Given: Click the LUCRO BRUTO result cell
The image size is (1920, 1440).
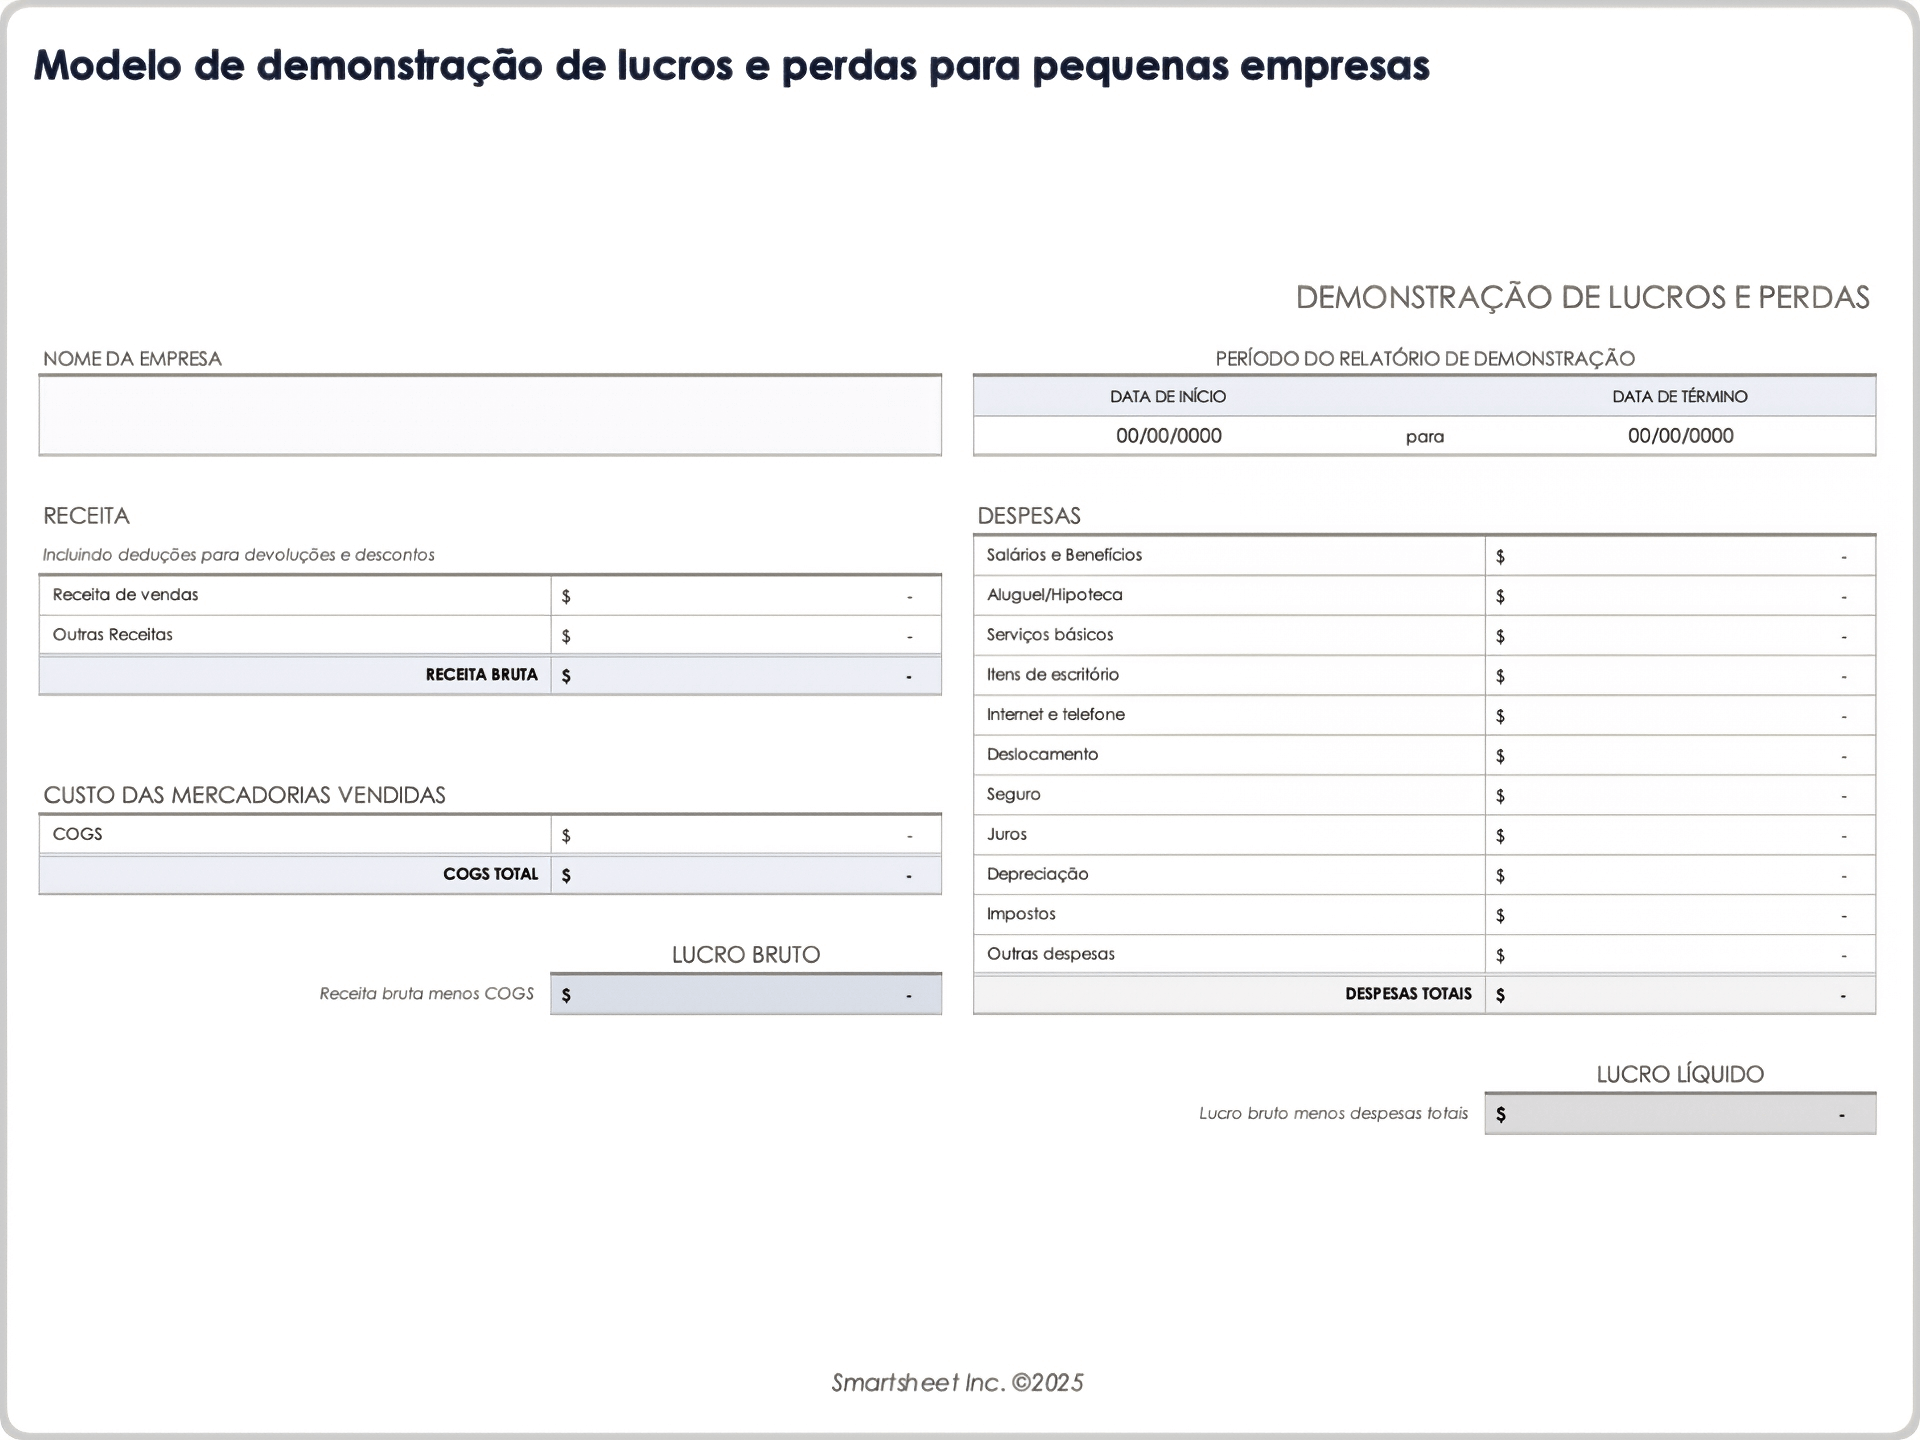Looking at the screenshot, I should 745,993.
